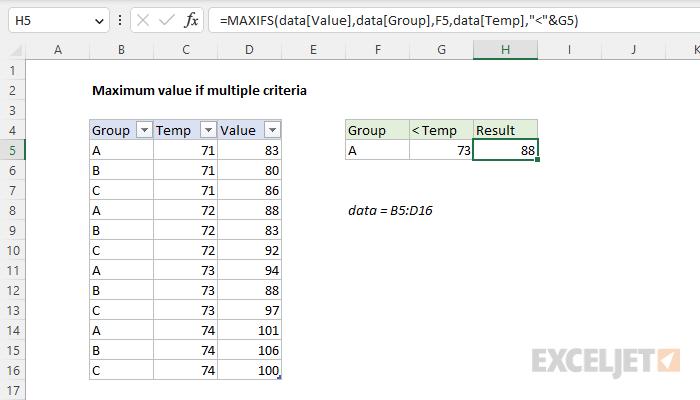Screen dimensions: 700x400
Task: Select column E header
Action: click(313, 50)
